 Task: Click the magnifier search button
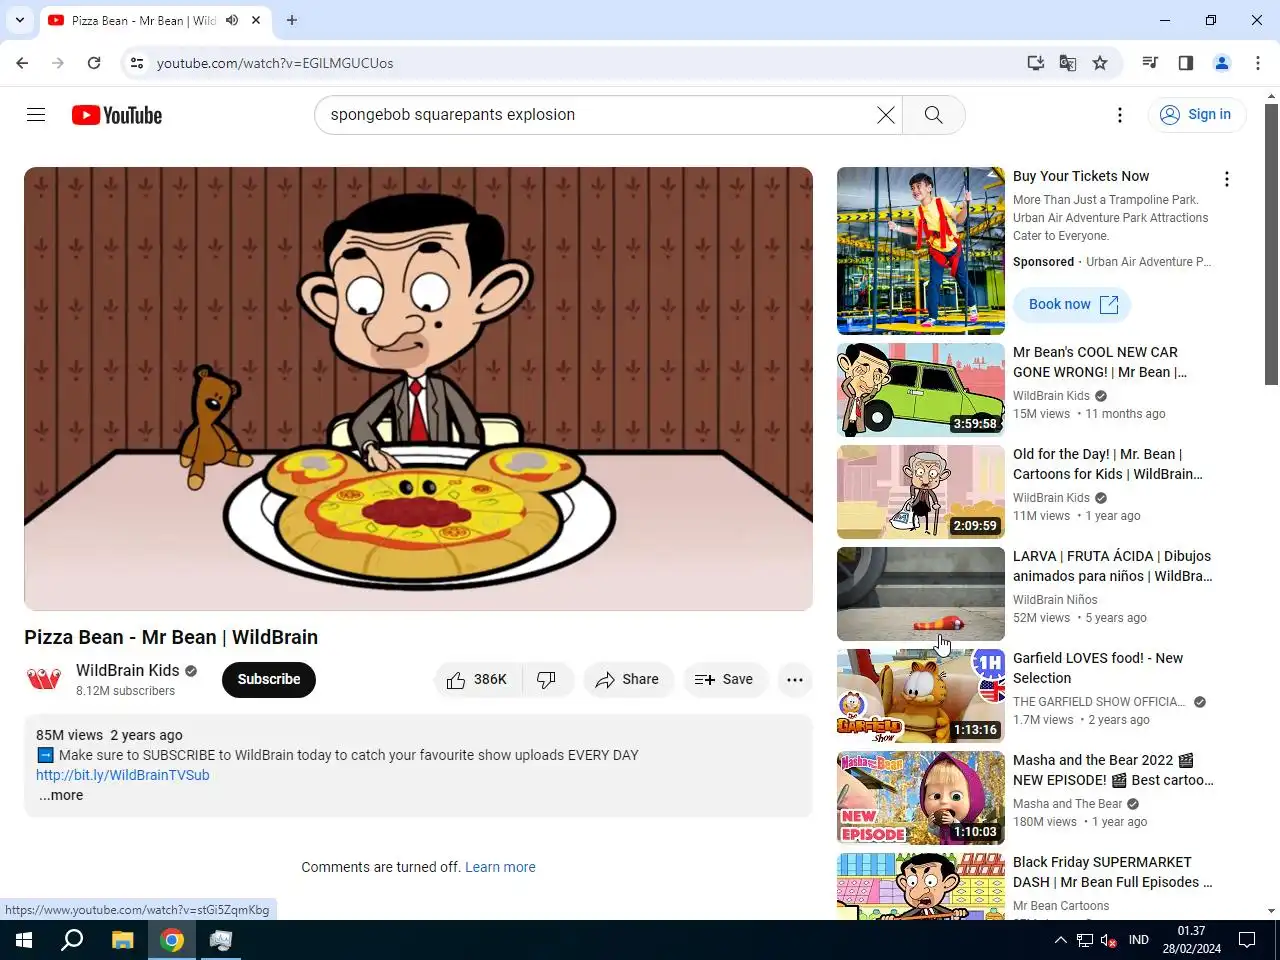point(934,115)
